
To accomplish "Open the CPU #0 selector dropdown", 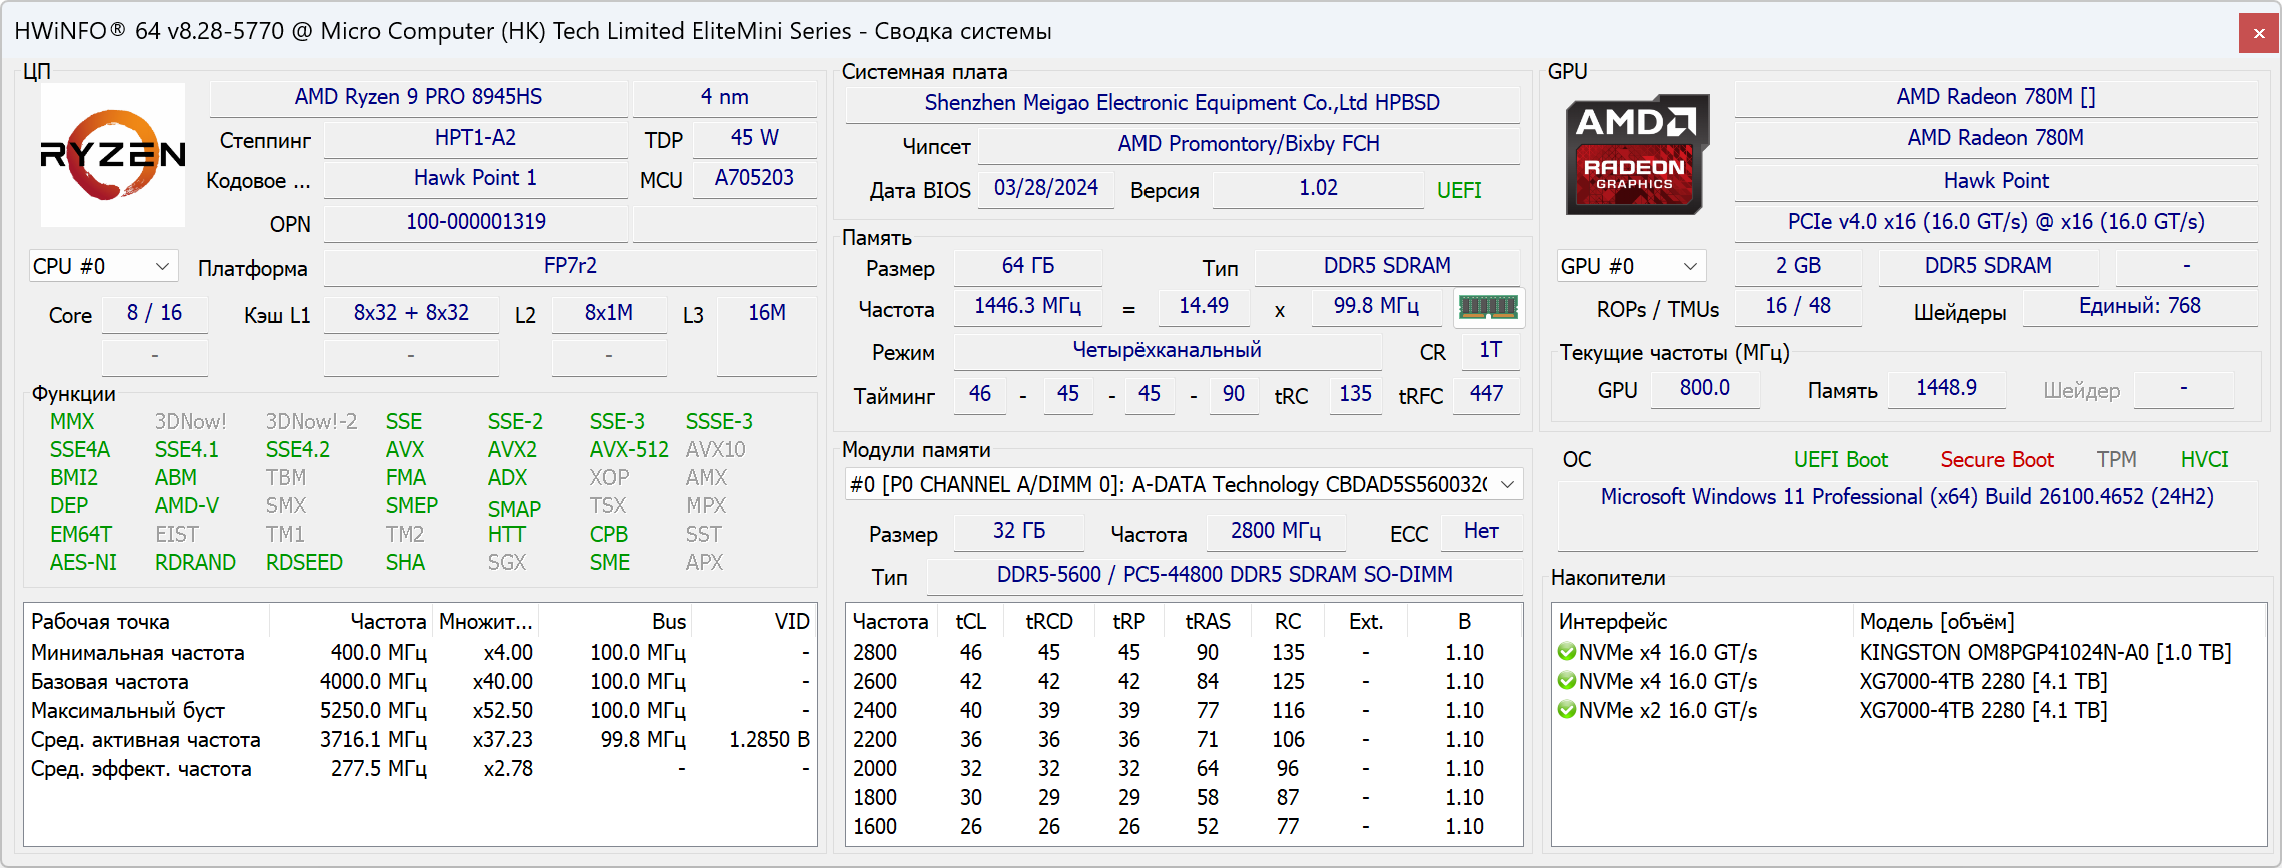I will point(103,266).
